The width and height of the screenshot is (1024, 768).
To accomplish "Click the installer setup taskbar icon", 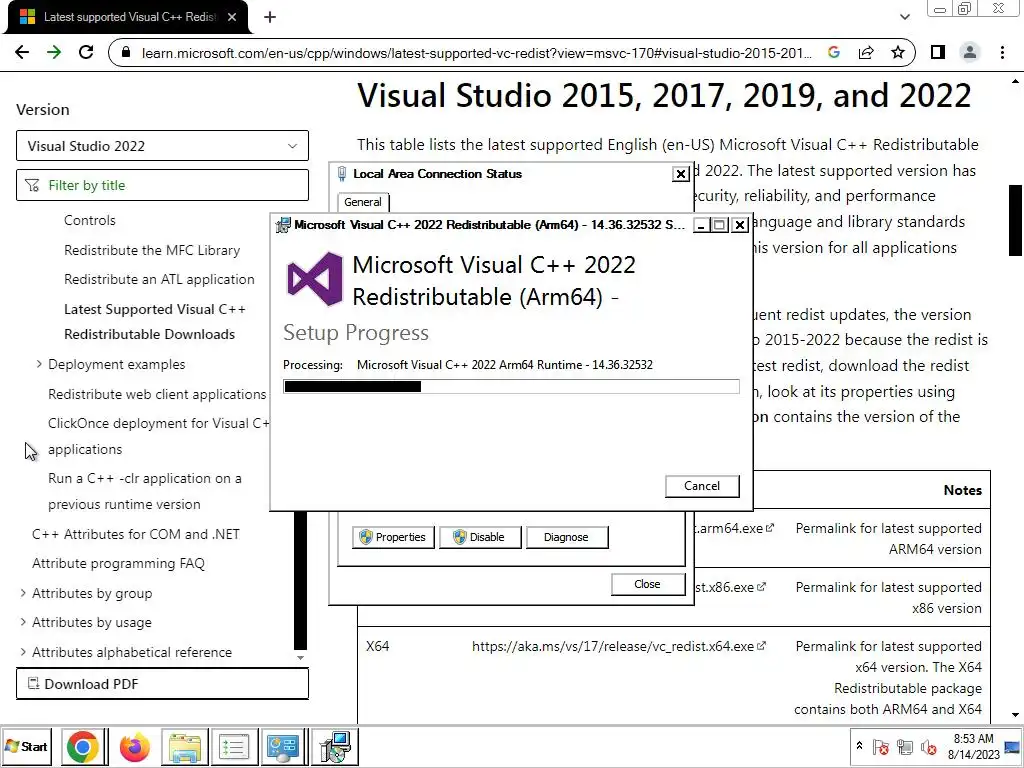I will pos(335,747).
